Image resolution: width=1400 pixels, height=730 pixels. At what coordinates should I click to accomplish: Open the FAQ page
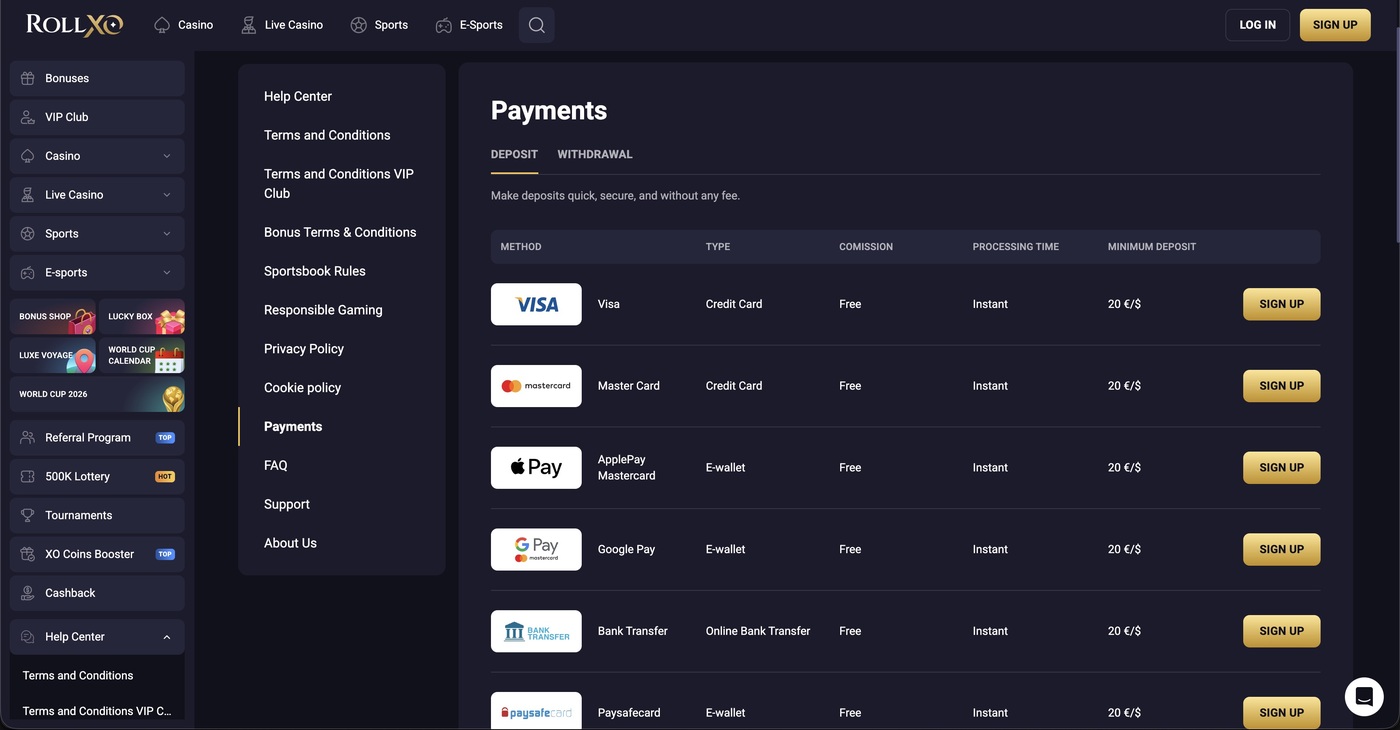(276, 466)
